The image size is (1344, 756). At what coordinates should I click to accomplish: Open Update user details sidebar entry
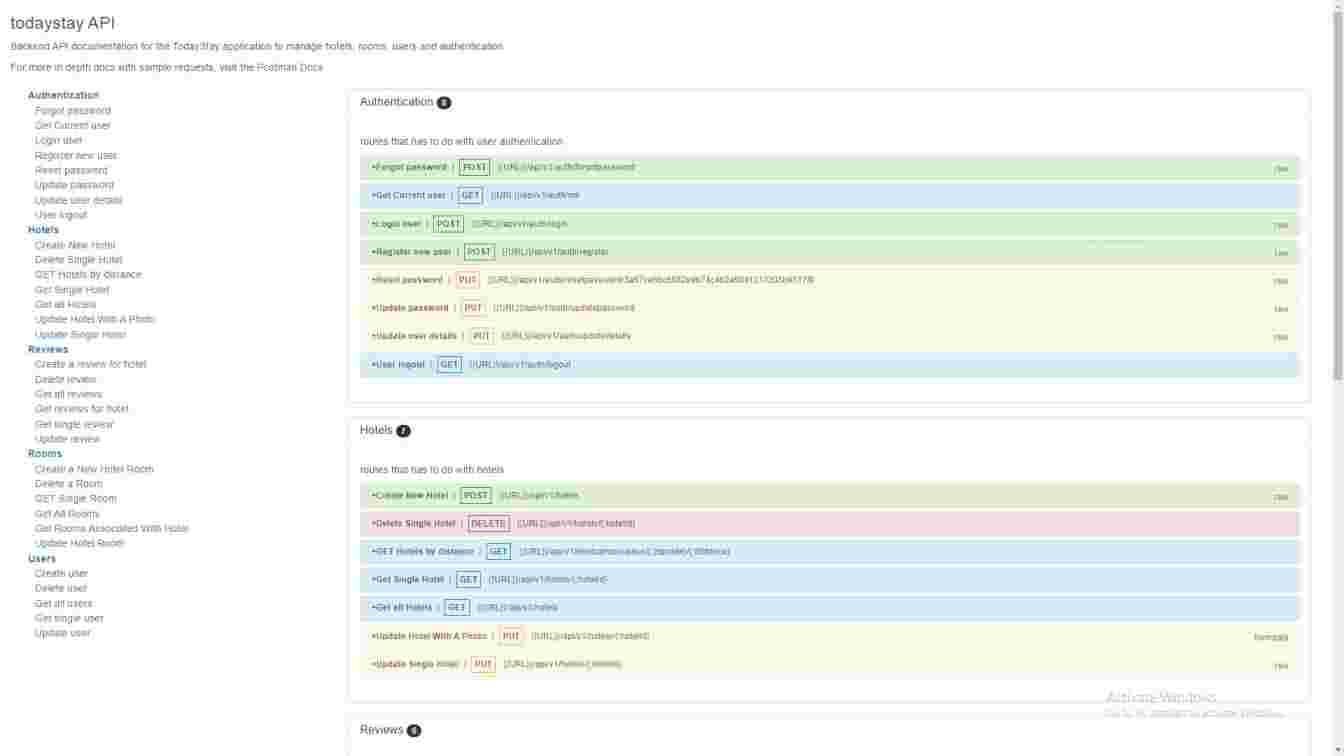coord(79,200)
